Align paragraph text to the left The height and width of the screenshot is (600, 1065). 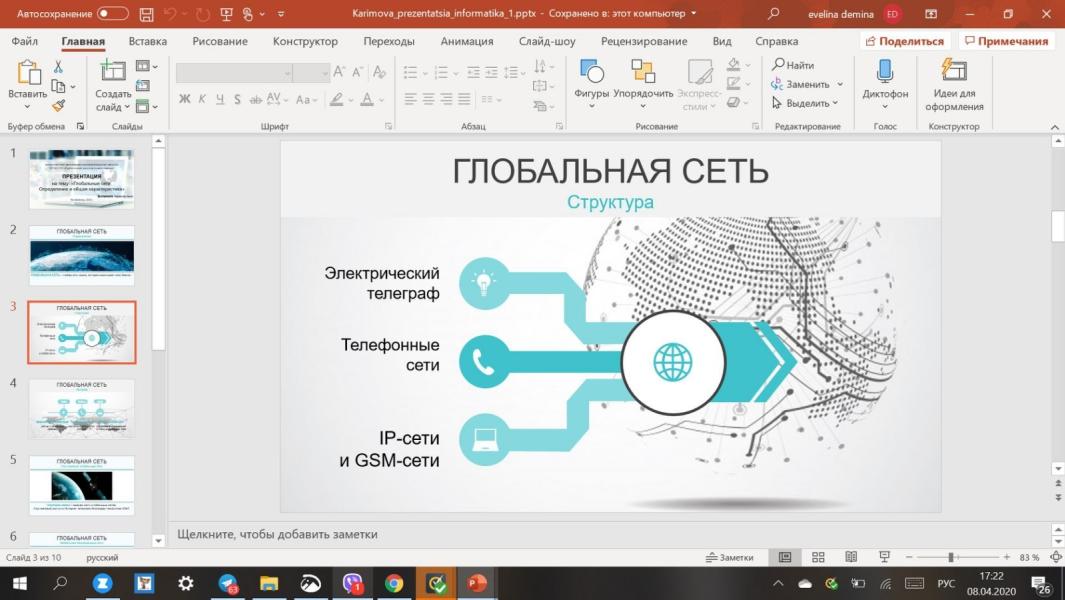[x=410, y=99]
